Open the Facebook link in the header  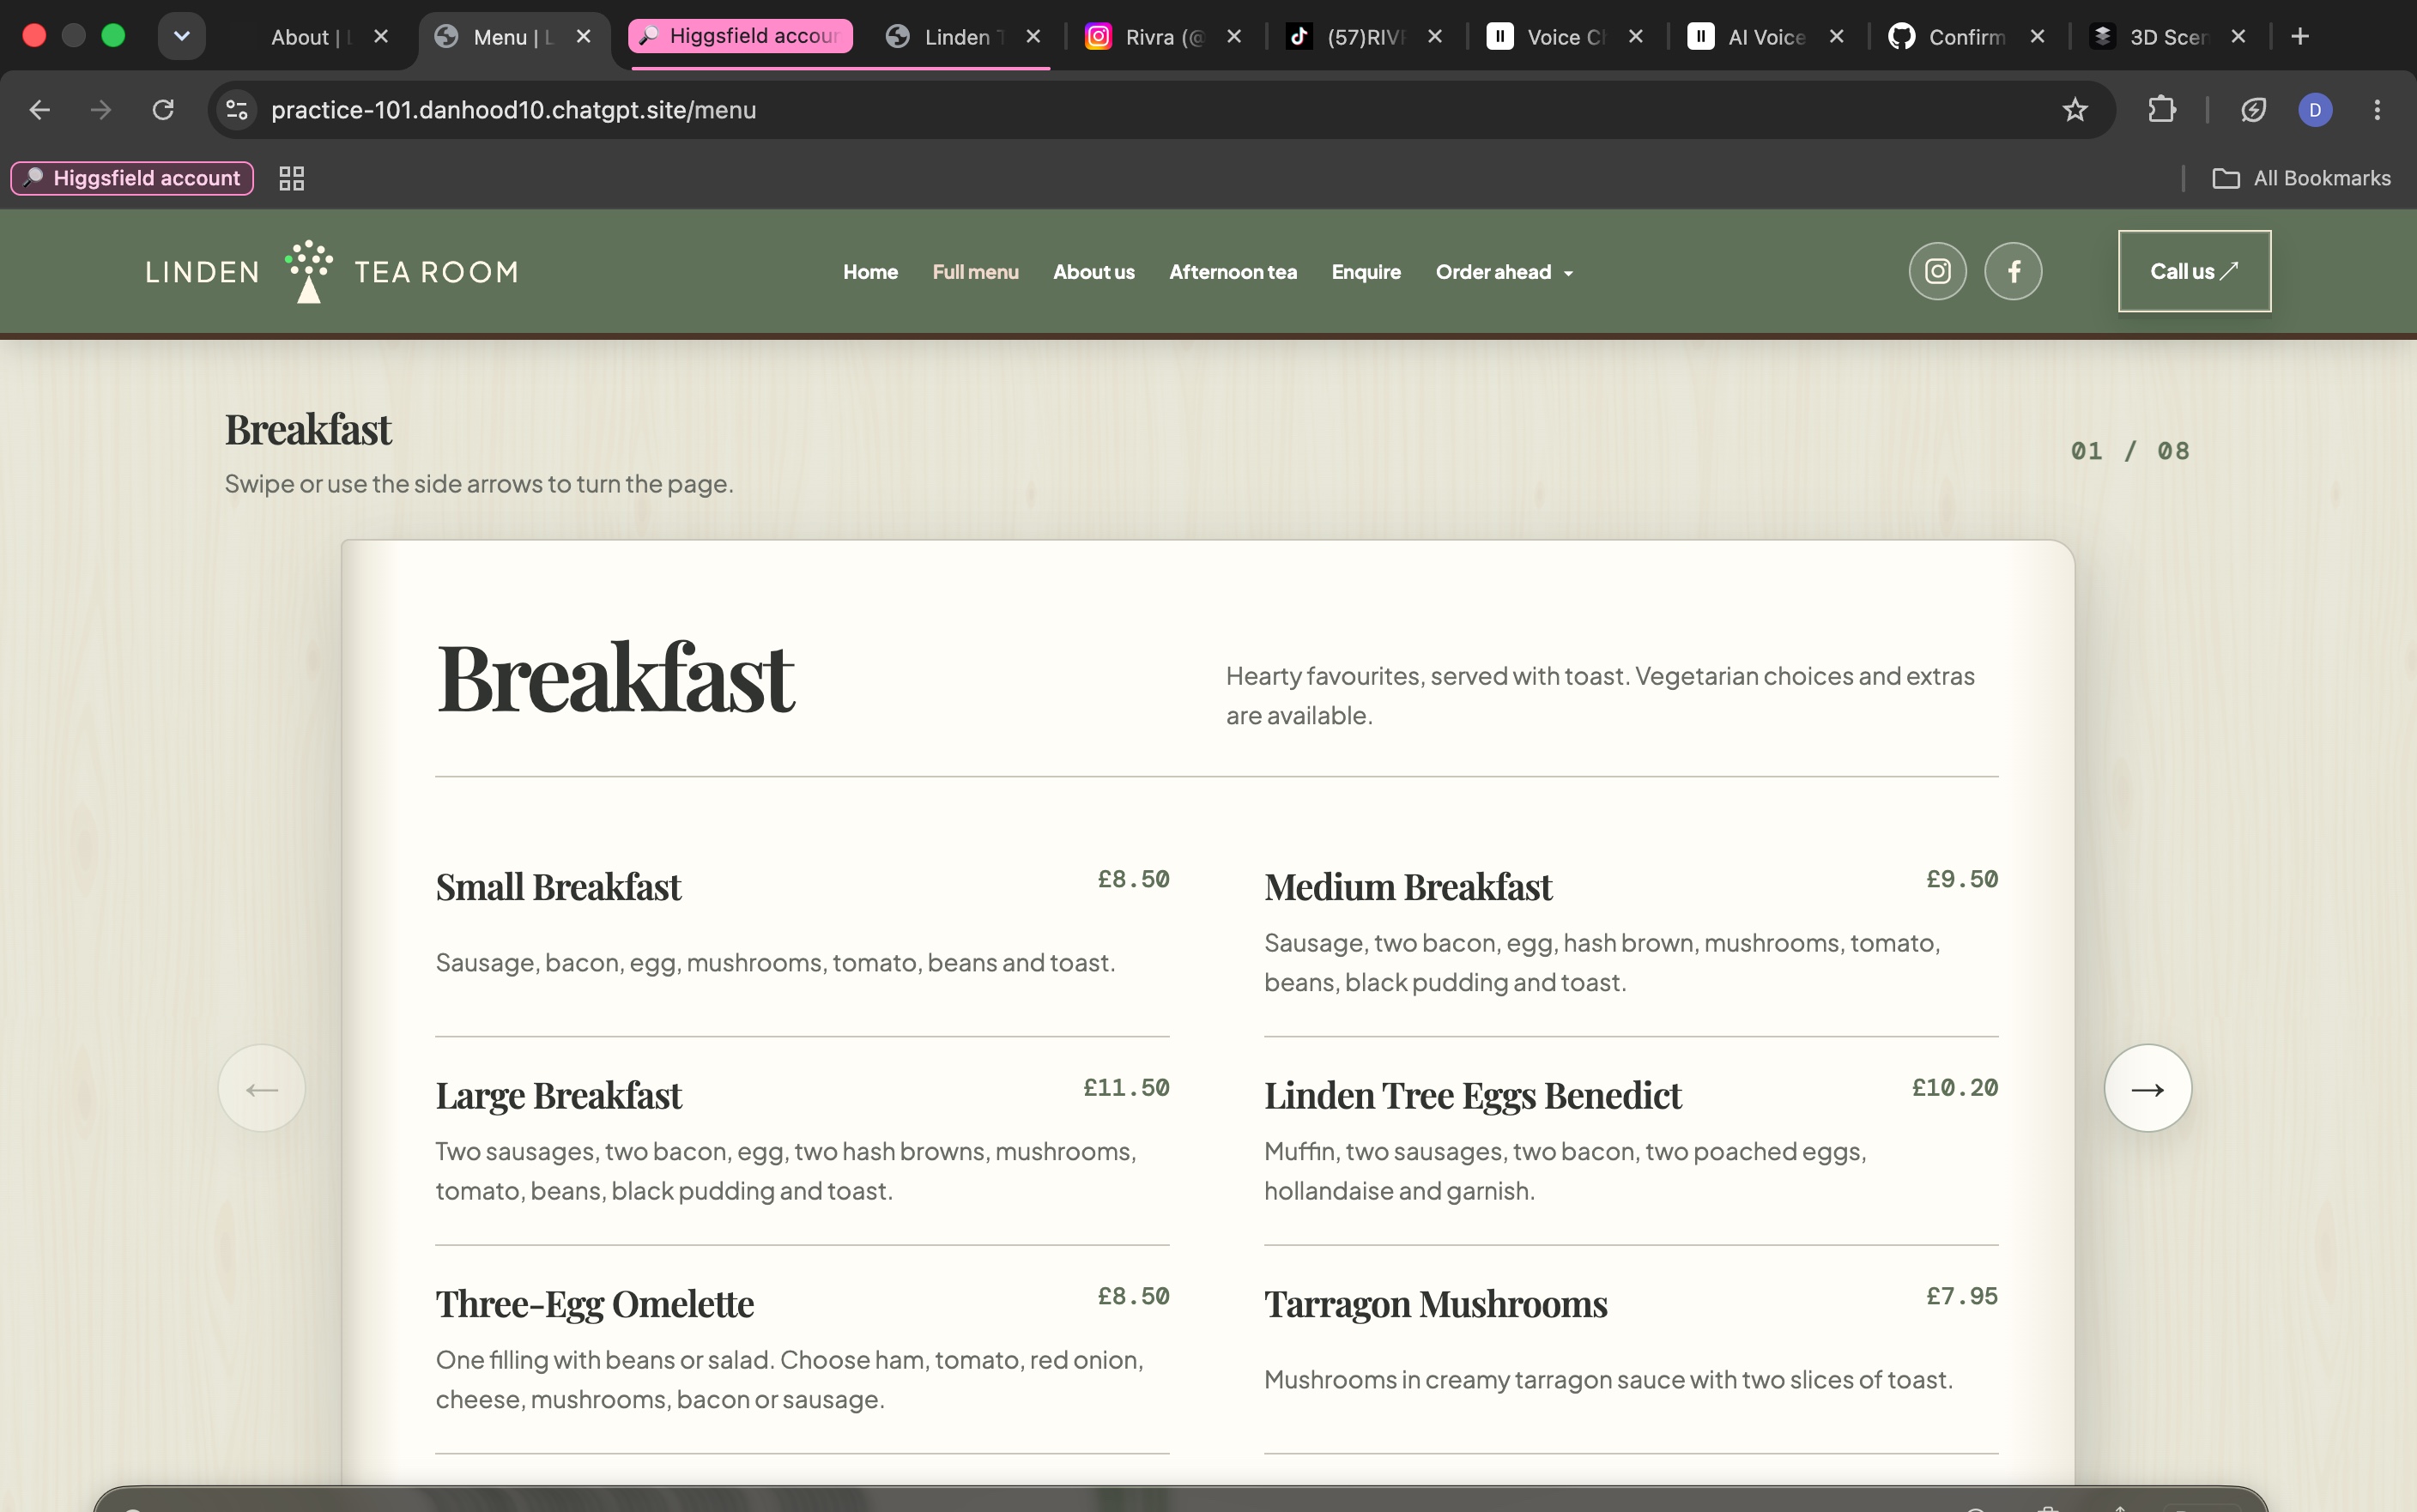click(2012, 271)
